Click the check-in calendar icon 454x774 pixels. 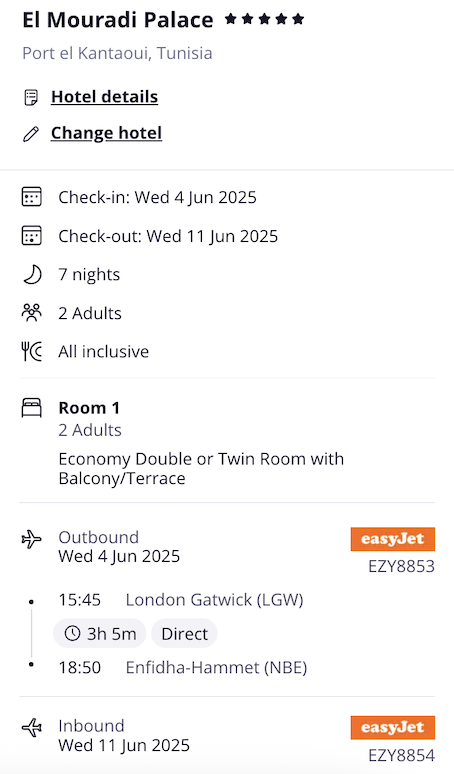point(32,196)
